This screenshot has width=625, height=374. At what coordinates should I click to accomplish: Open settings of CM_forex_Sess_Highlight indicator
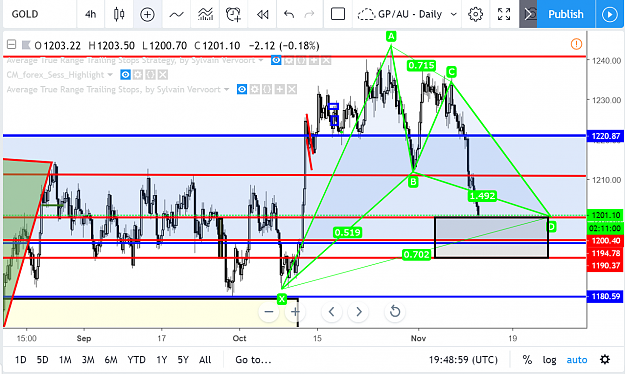[138, 75]
